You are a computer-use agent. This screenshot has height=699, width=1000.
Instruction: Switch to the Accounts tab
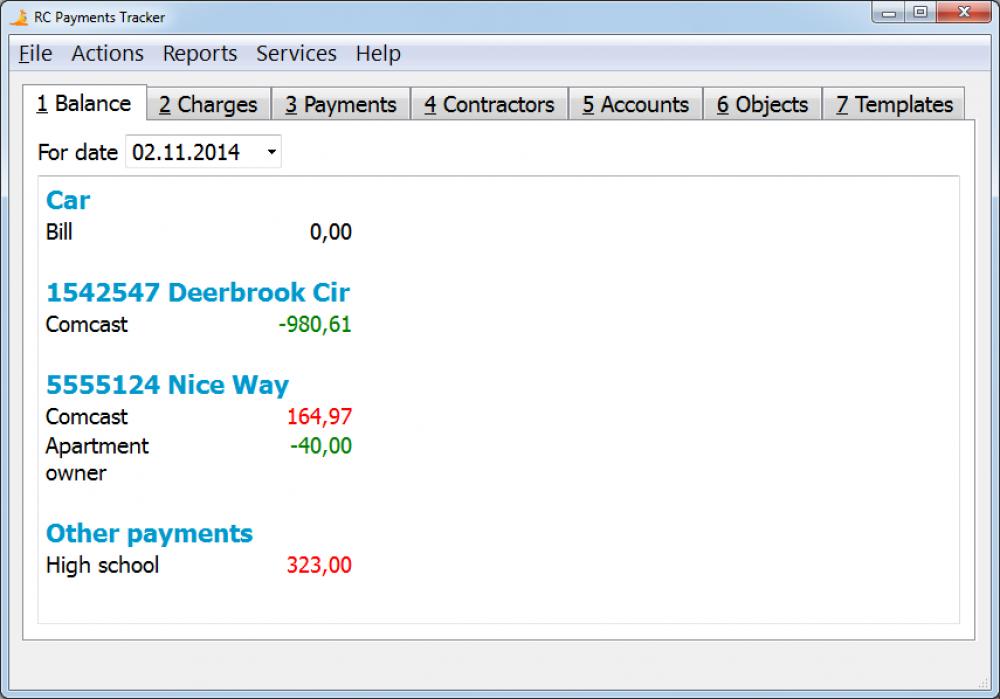pyautogui.click(x=635, y=103)
